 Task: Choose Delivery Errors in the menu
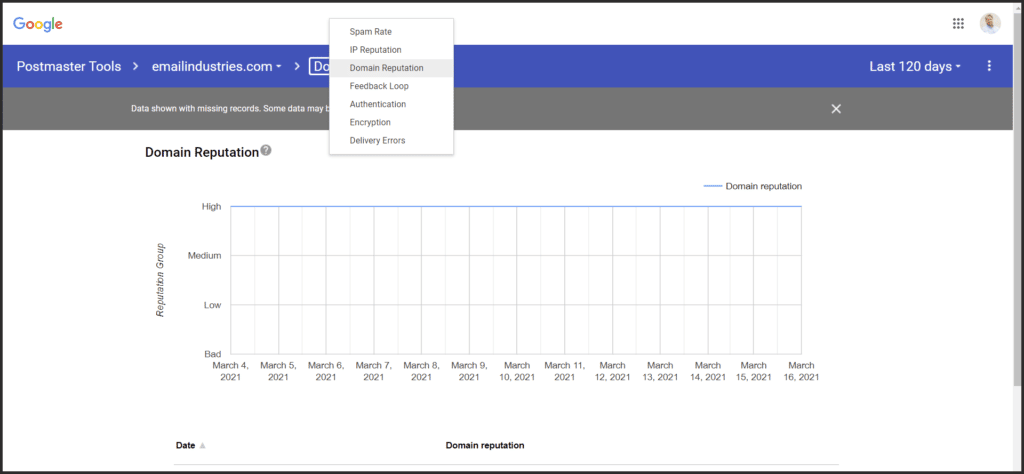(x=377, y=140)
